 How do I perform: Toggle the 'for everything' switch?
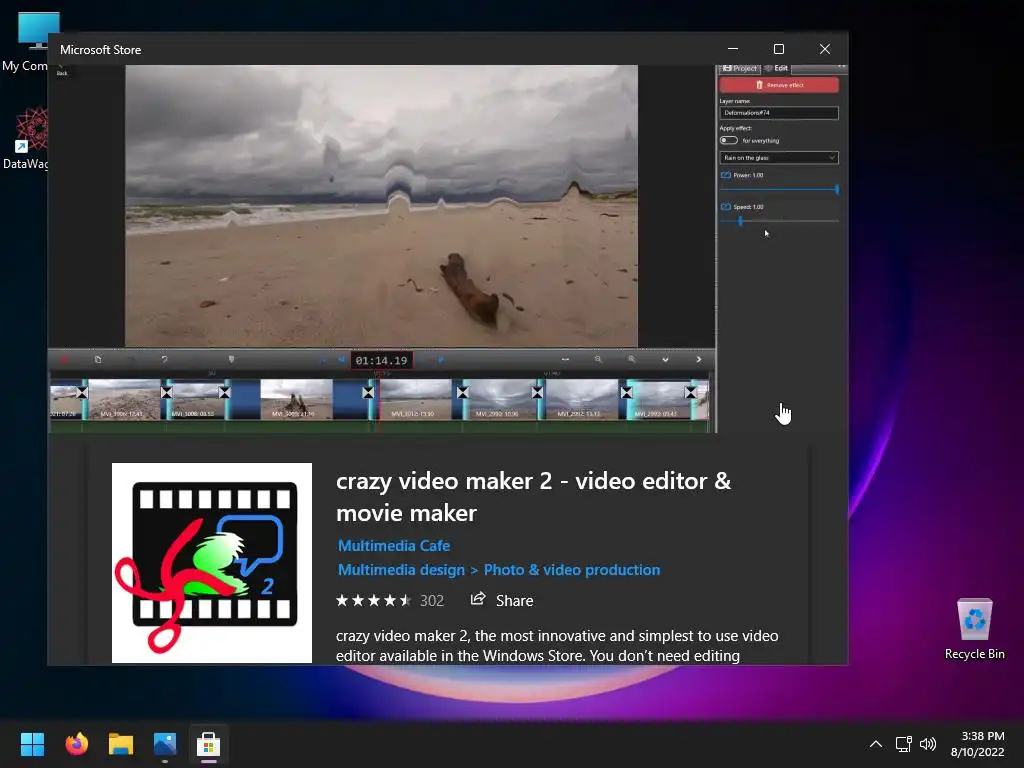(729, 140)
